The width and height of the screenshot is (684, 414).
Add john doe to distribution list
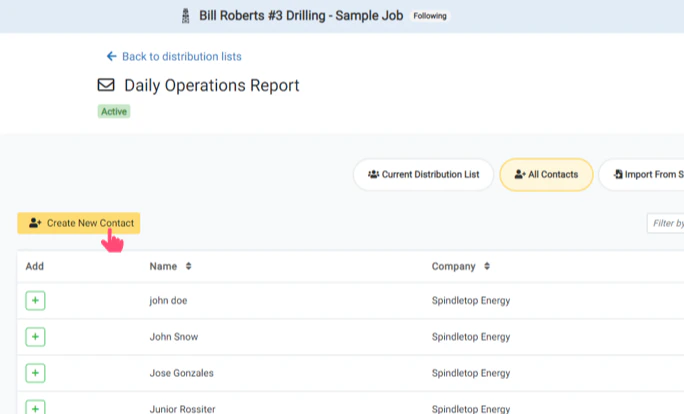click(x=35, y=301)
